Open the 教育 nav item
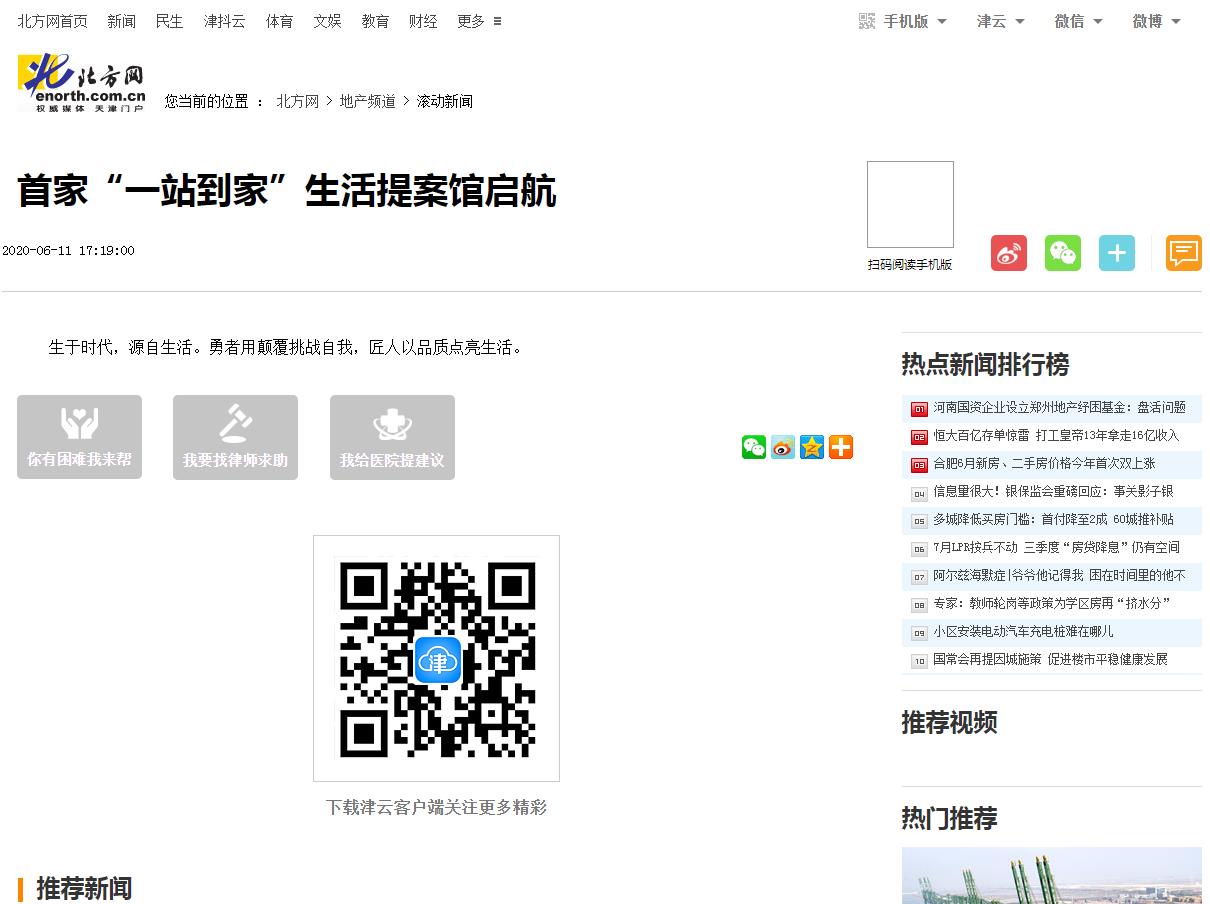1210x904 pixels. point(375,21)
